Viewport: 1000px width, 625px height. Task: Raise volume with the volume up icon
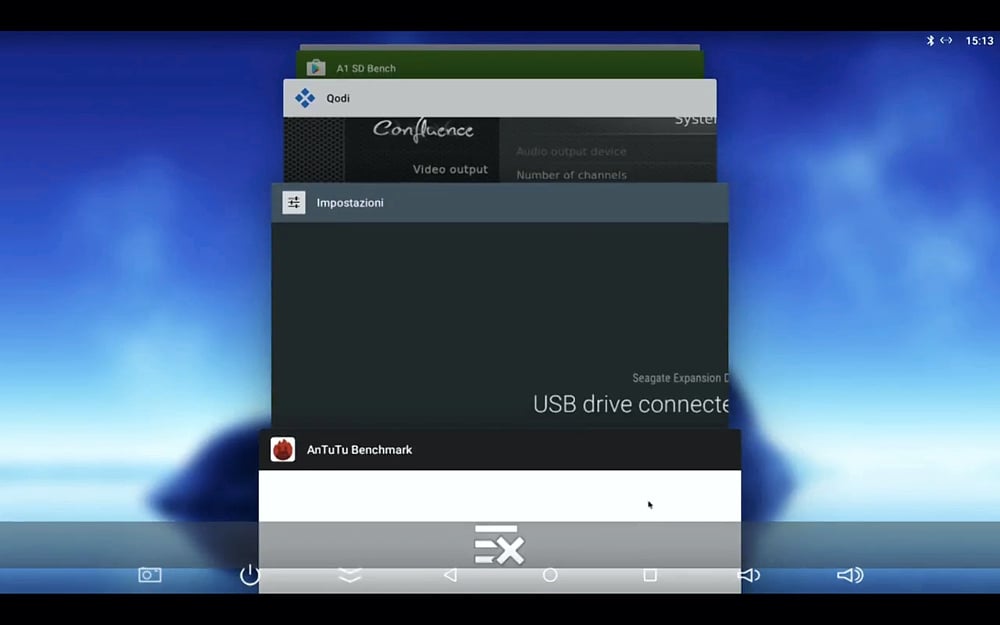(x=849, y=575)
